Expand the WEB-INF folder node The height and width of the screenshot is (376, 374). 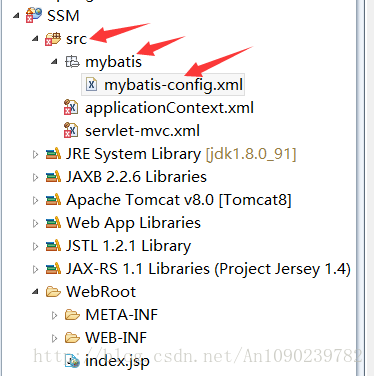[54, 338]
